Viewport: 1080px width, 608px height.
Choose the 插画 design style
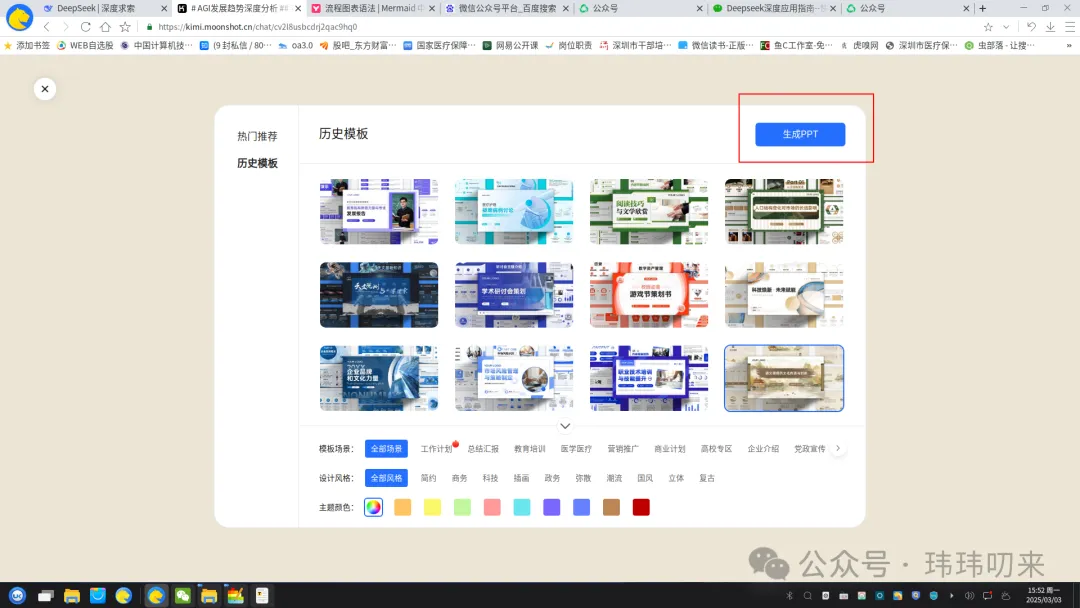[x=521, y=478]
